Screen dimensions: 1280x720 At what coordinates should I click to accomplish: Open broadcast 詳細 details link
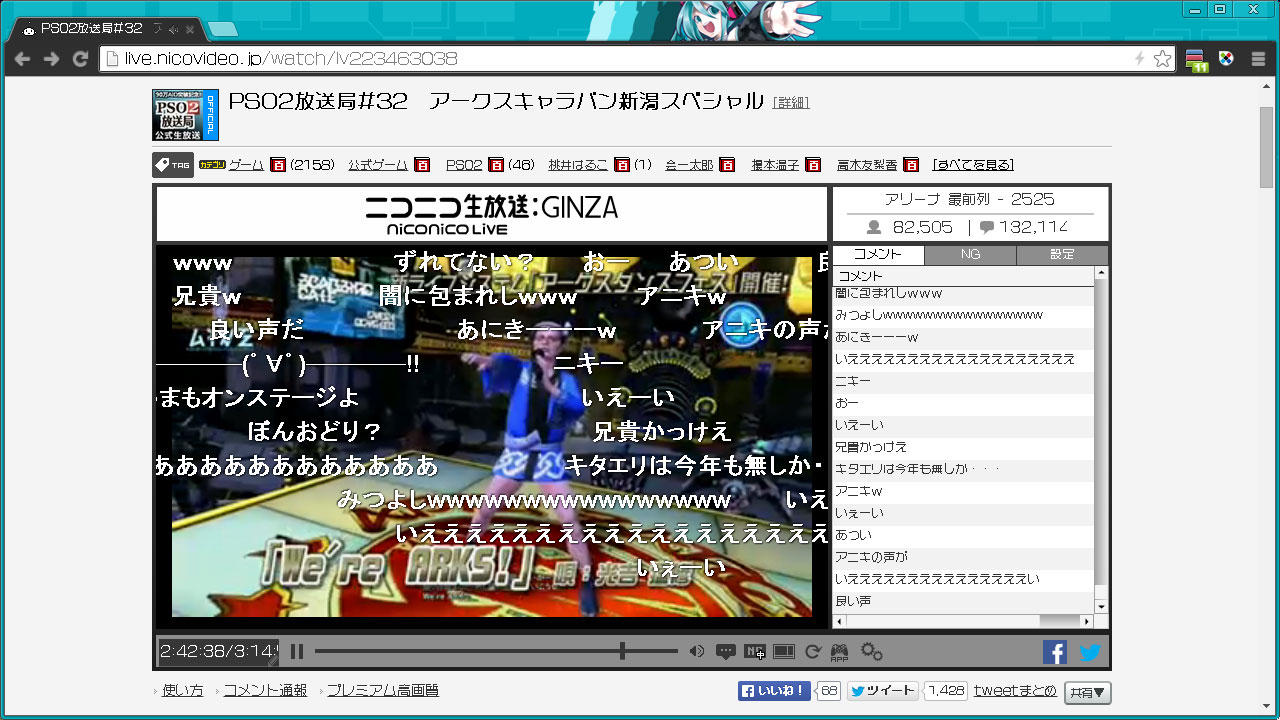tap(791, 103)
